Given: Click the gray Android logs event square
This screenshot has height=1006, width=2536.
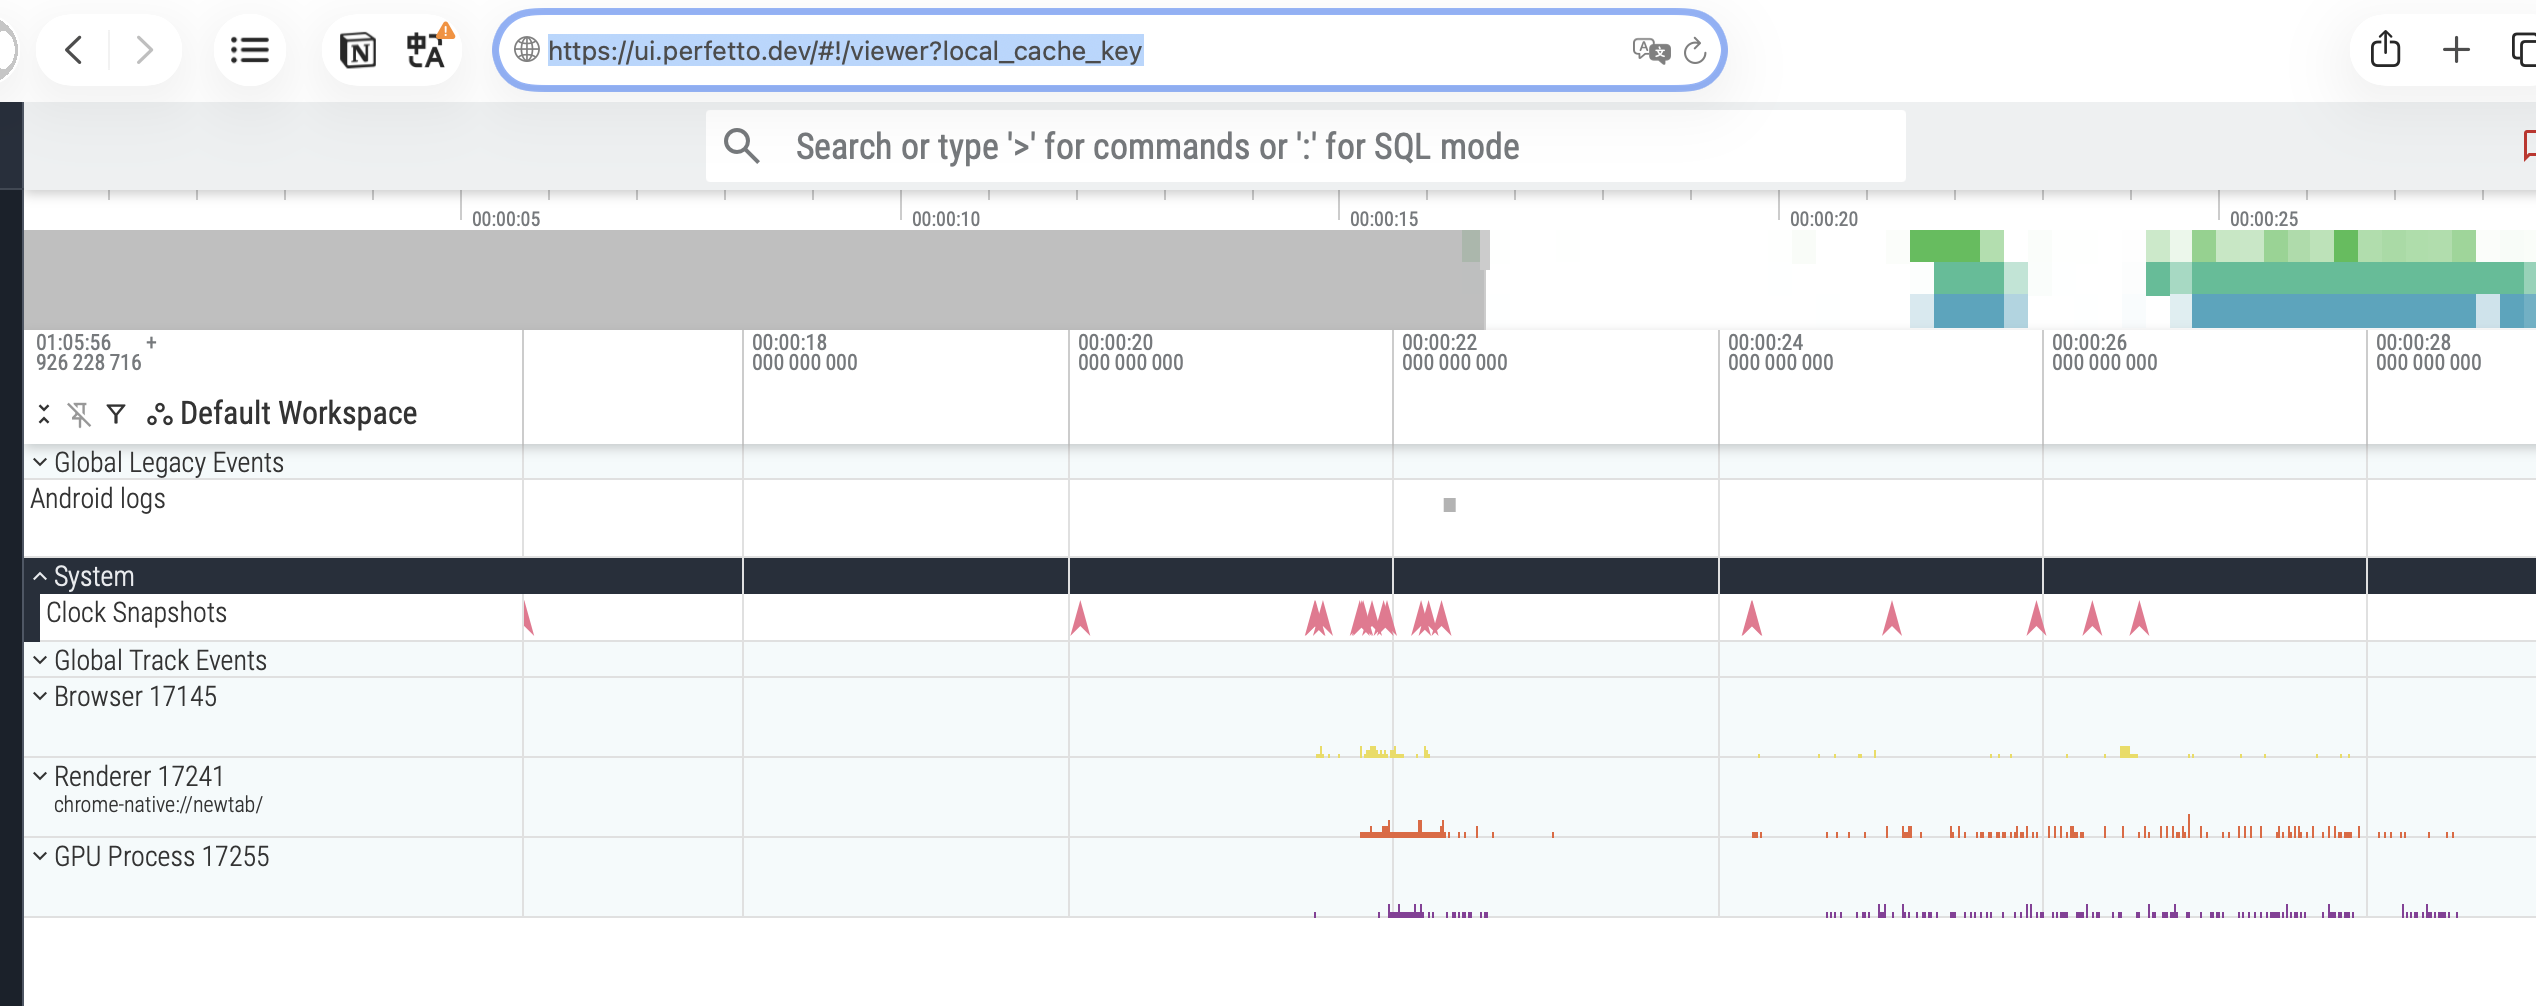Looking at the screenshot, I should click(x=1449, y=505).
